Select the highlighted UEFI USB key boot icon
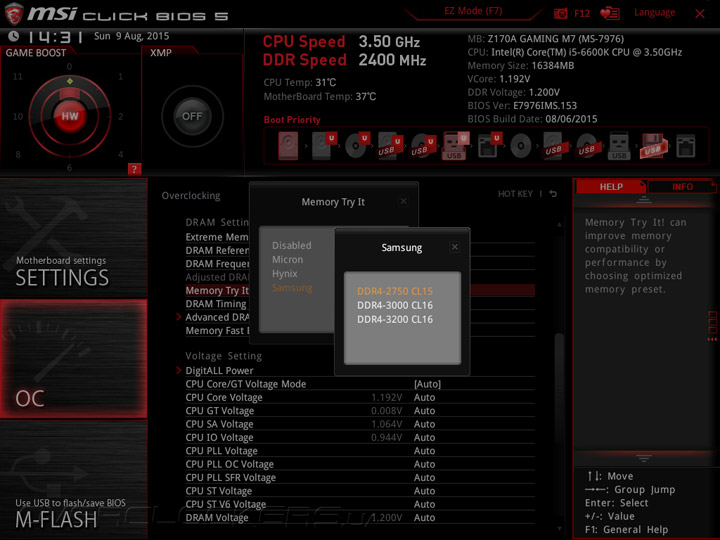 point(456,146)
